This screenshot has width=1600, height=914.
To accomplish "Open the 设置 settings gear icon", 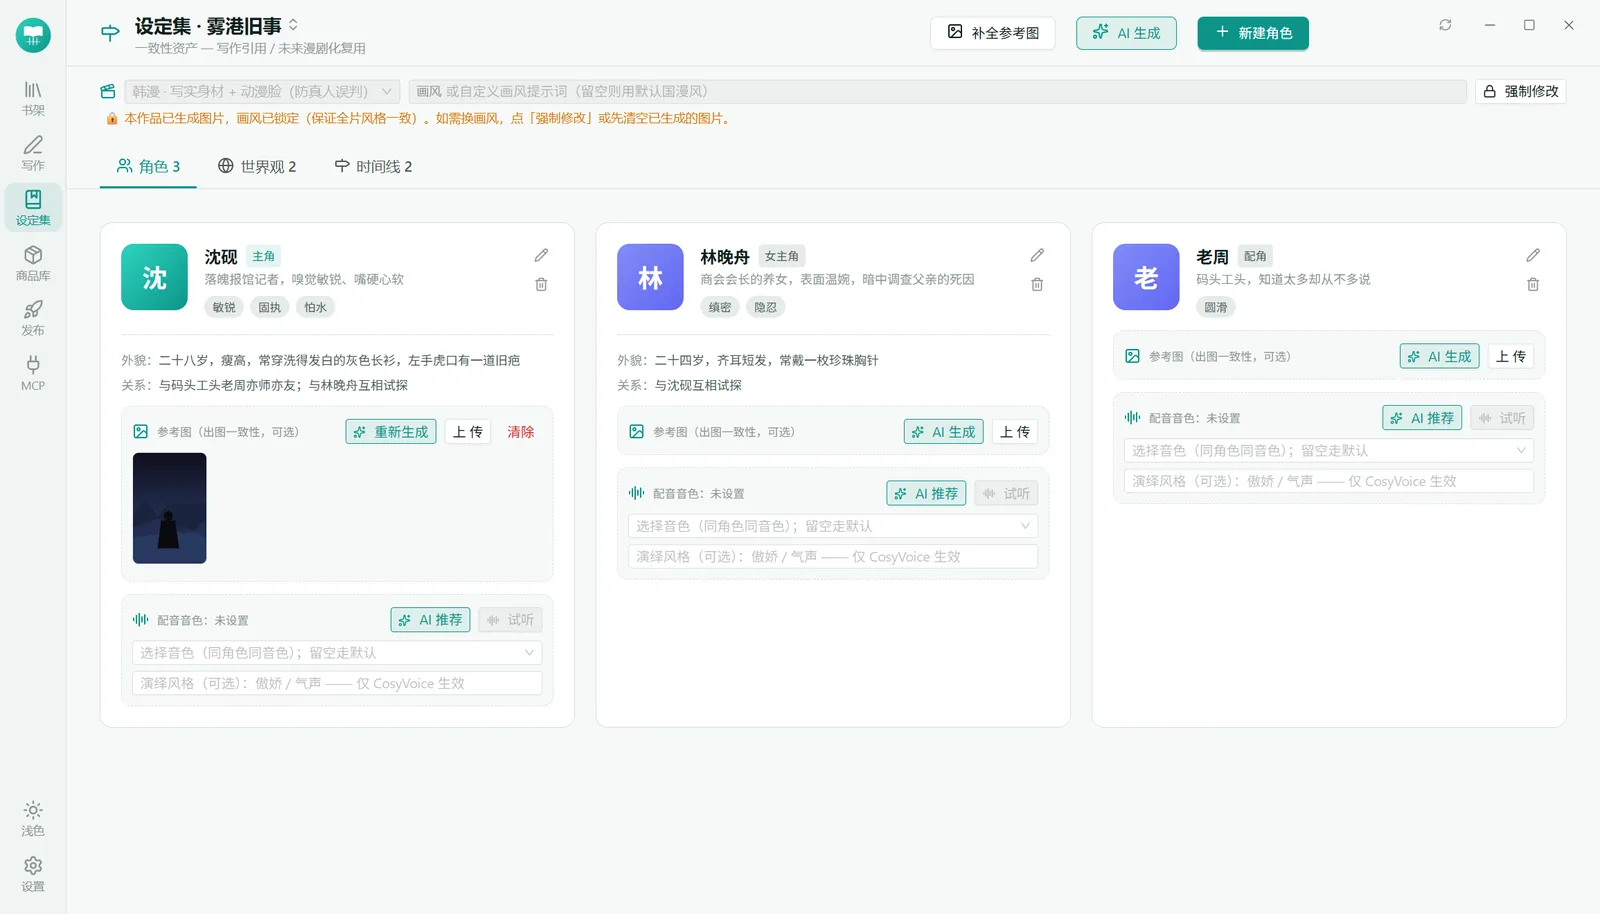I will [x=33, y=874].
